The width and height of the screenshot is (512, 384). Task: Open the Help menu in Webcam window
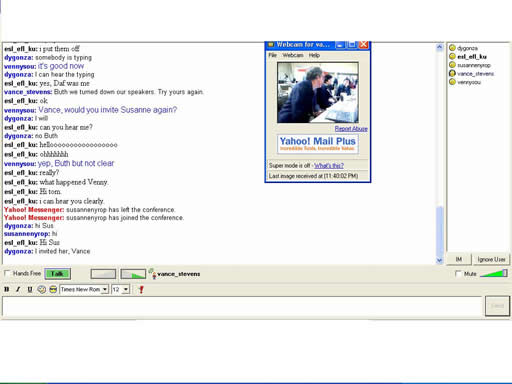pyautogui.click(x=314, y=55)
